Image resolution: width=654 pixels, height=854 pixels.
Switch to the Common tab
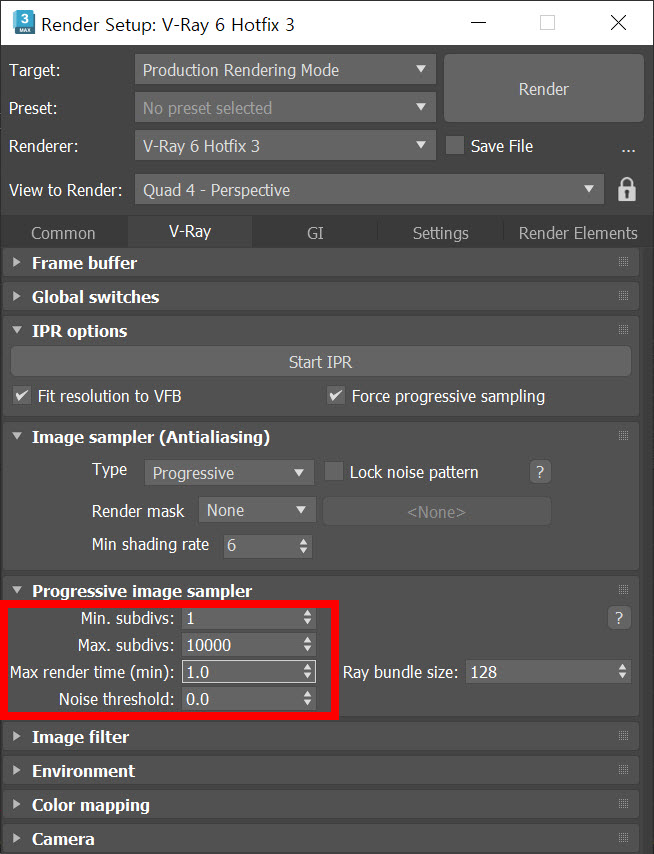click(x=63, y=233)
